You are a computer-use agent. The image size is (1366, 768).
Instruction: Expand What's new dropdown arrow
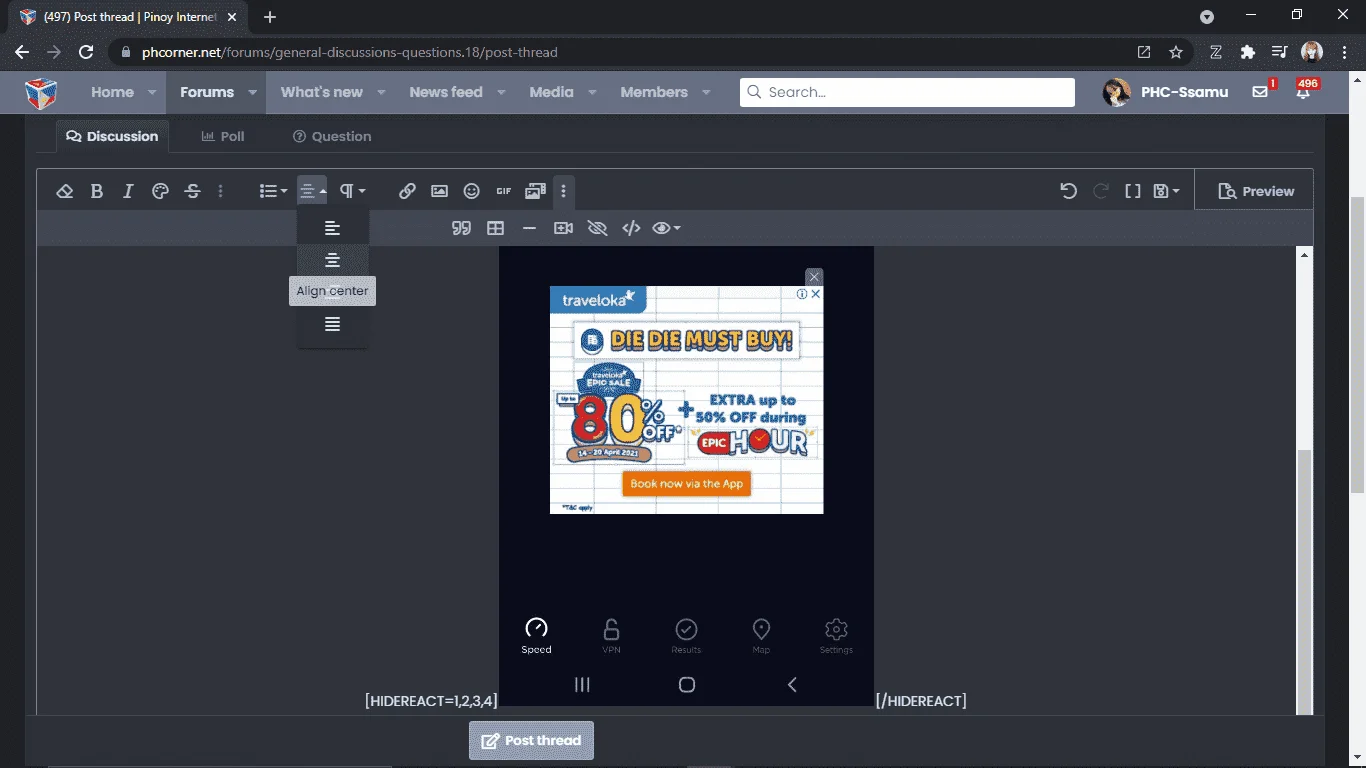click(381, 92)
